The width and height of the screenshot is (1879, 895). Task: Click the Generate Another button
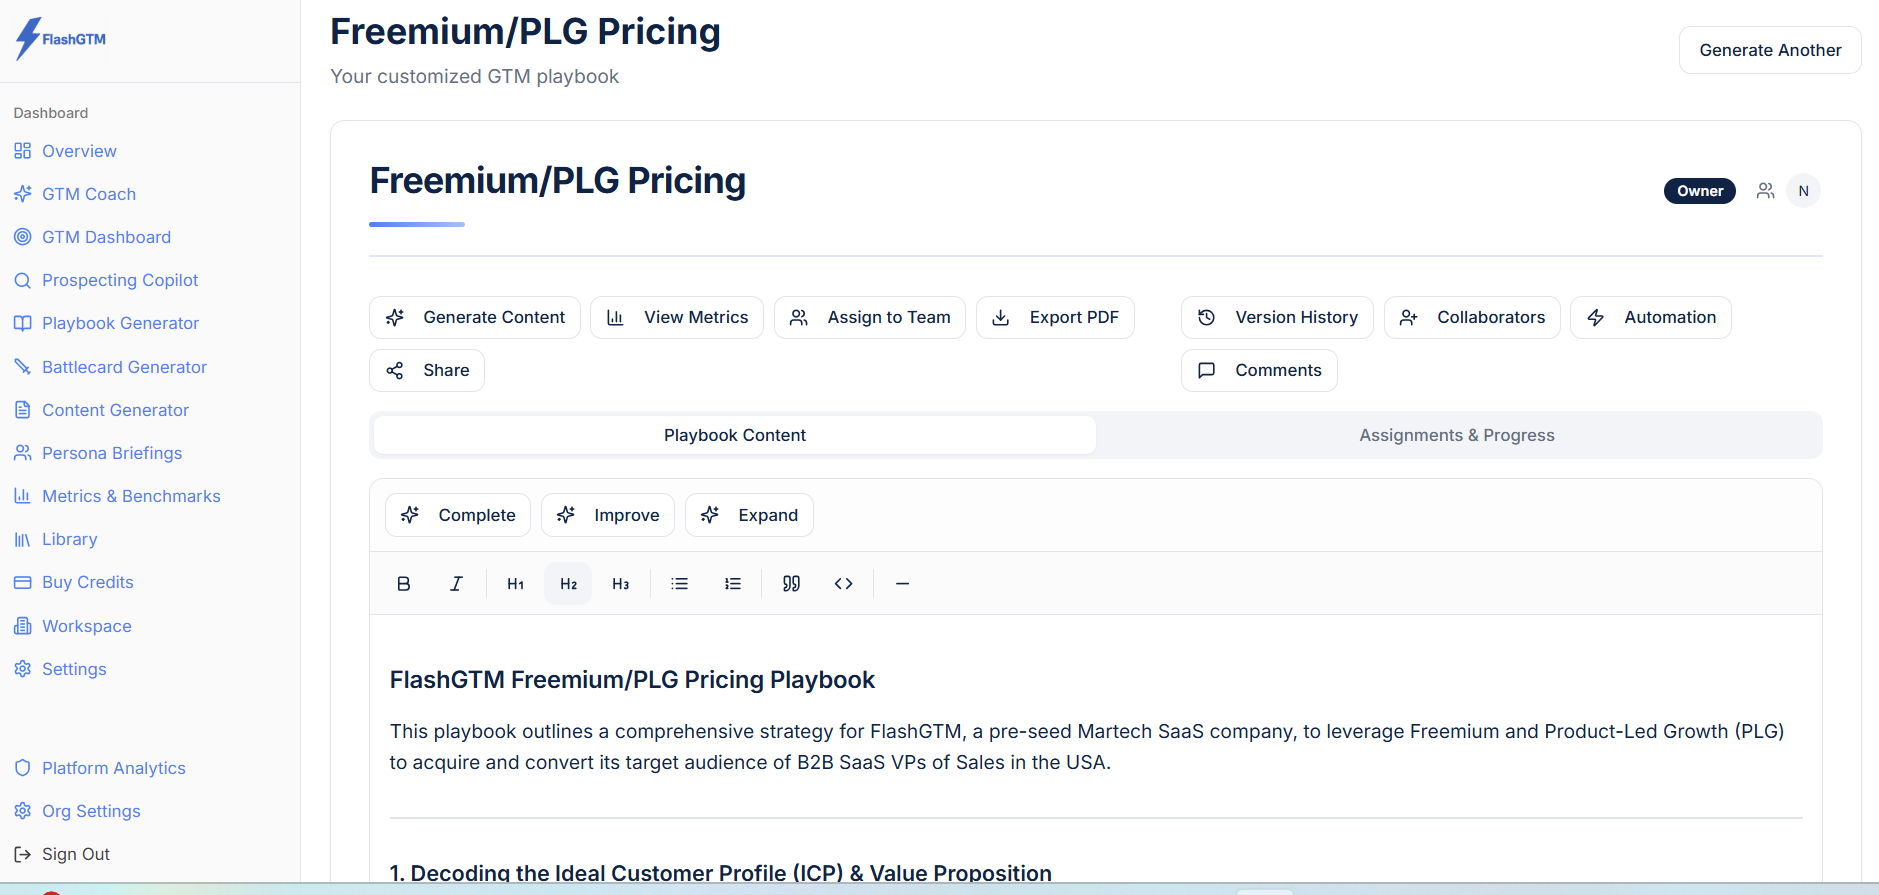pos(1770,50)
